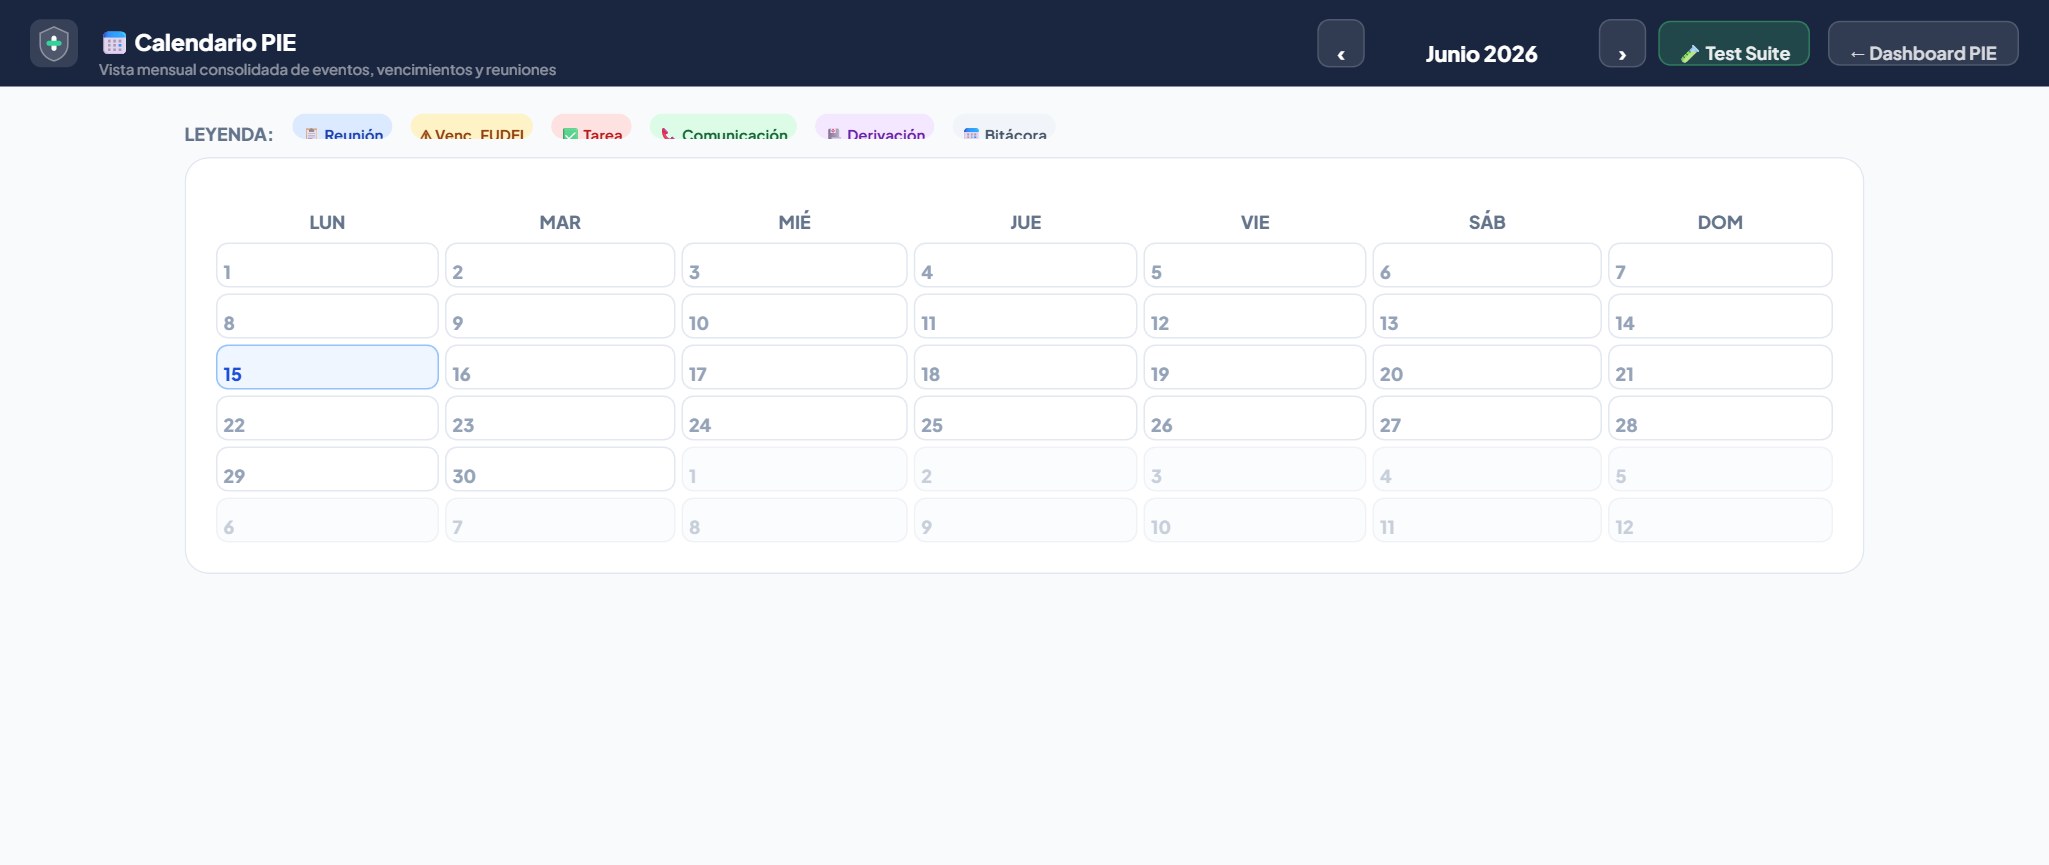Click the DOM column header
Viewport: 2049px width, 865px height.
pyautogui.click(x=1720, y=222)
